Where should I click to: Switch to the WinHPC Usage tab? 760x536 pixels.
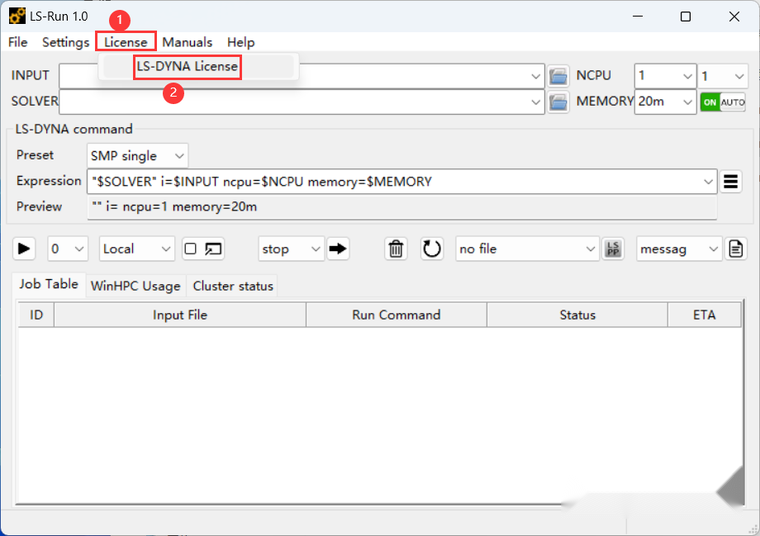point(135,286)
